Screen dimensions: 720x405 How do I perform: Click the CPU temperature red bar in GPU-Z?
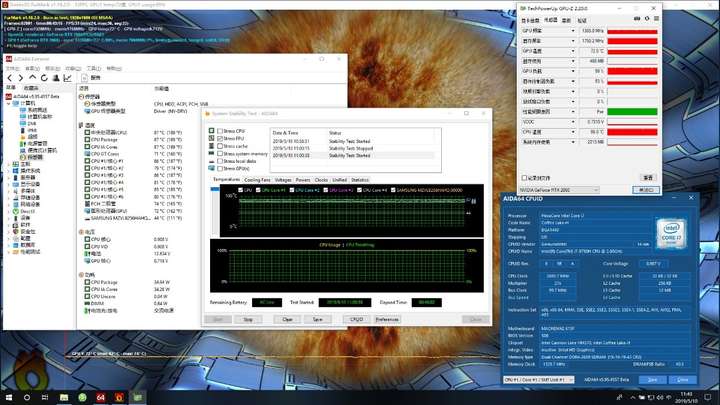(632, 132)
